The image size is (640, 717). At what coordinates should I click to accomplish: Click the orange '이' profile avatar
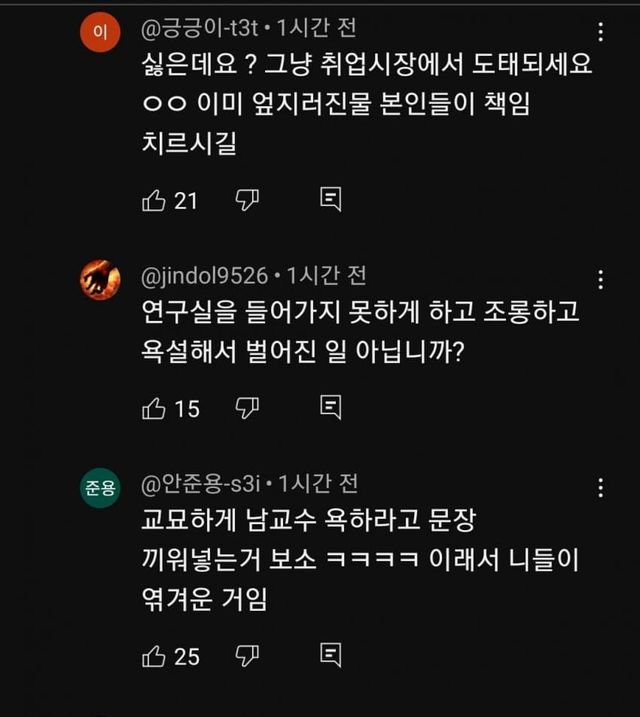99,33
